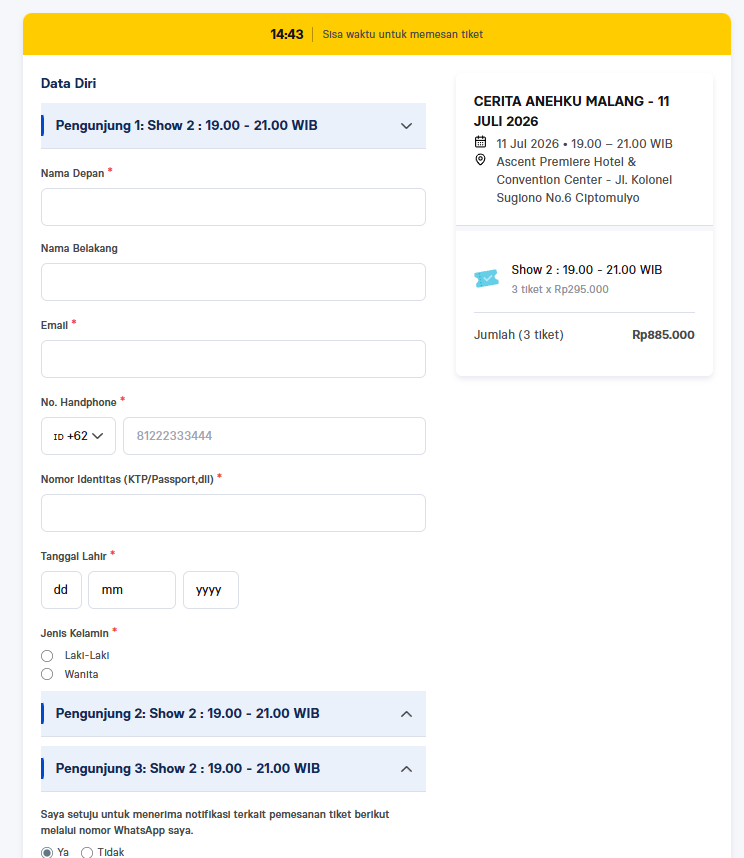
Task: Click 'Show 2 : 19.00 - 21.00 WIB' in order summary
Action: (x=586, y=270)
